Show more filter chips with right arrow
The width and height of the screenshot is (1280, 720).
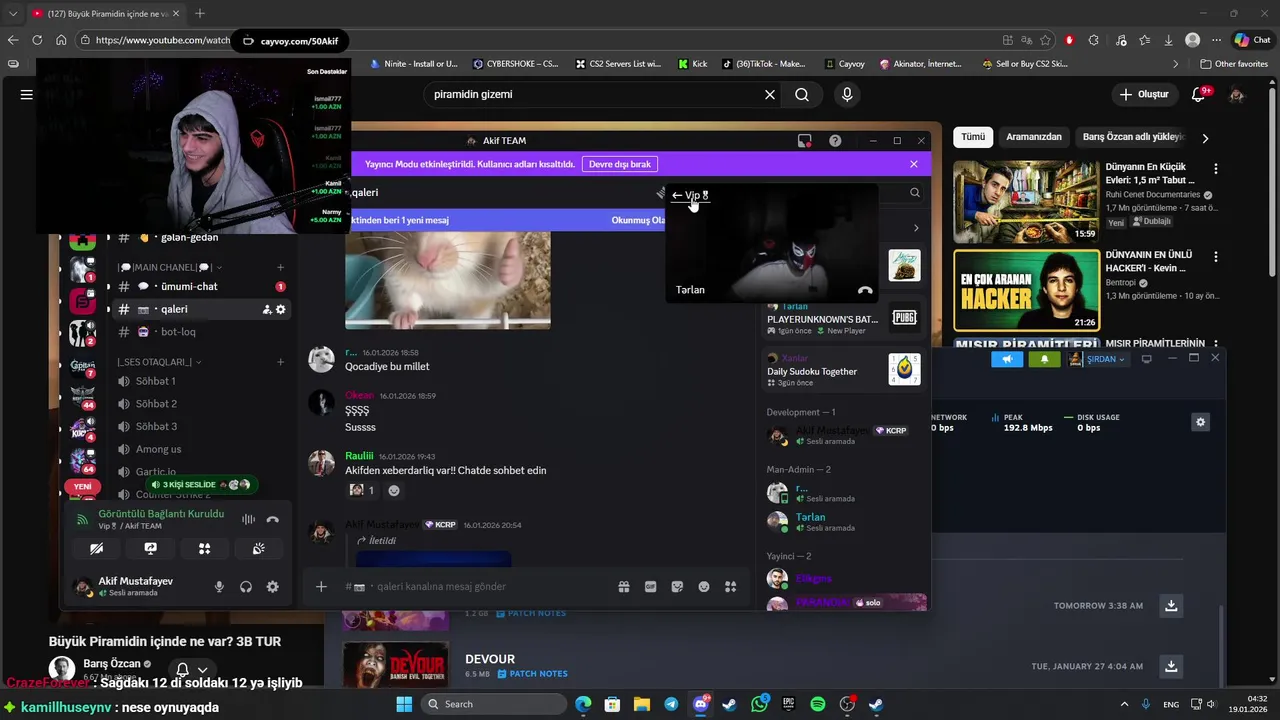click(x=1205, y=138)
